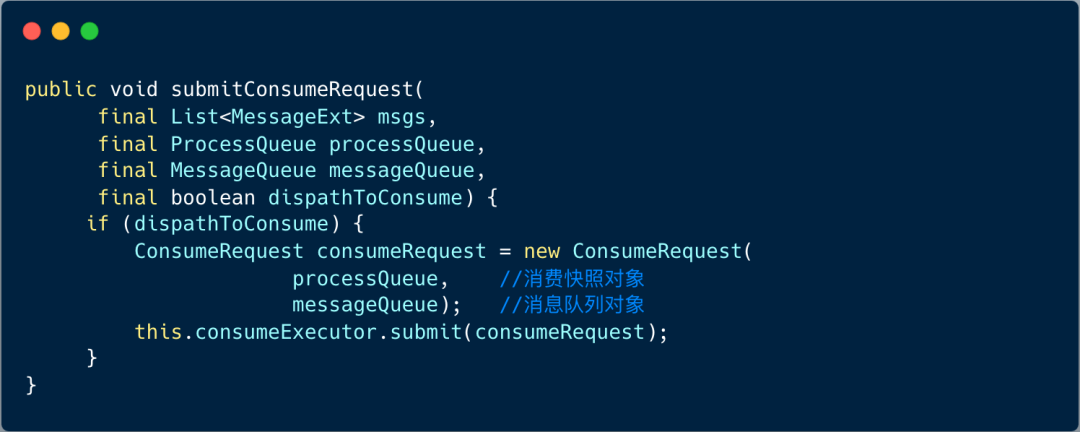This screenshot has width=1080, height=432.
Task: Click the "public" keyword
Action: coord(61,89)
